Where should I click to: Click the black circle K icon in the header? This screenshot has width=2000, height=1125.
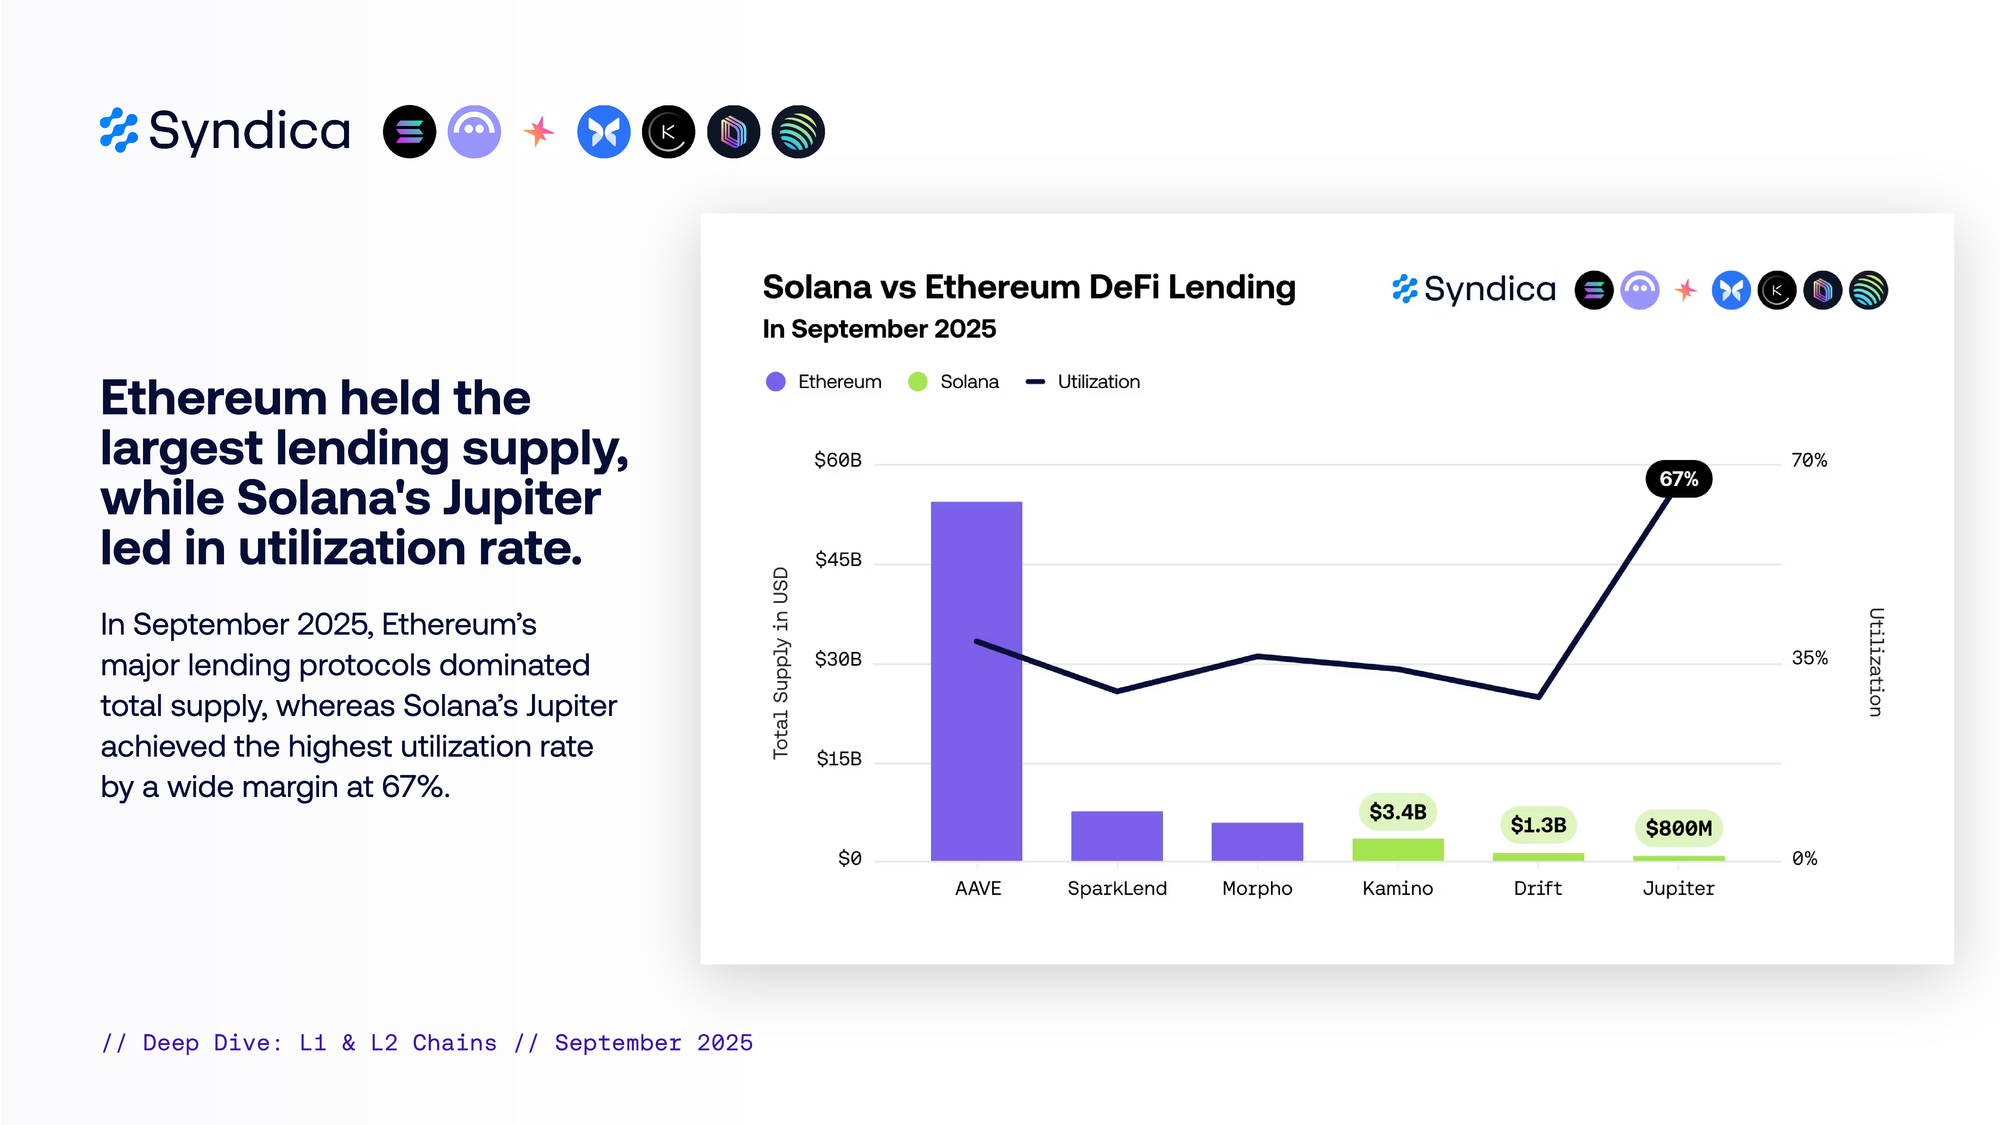pyautogui.click(x=668, y=132)
